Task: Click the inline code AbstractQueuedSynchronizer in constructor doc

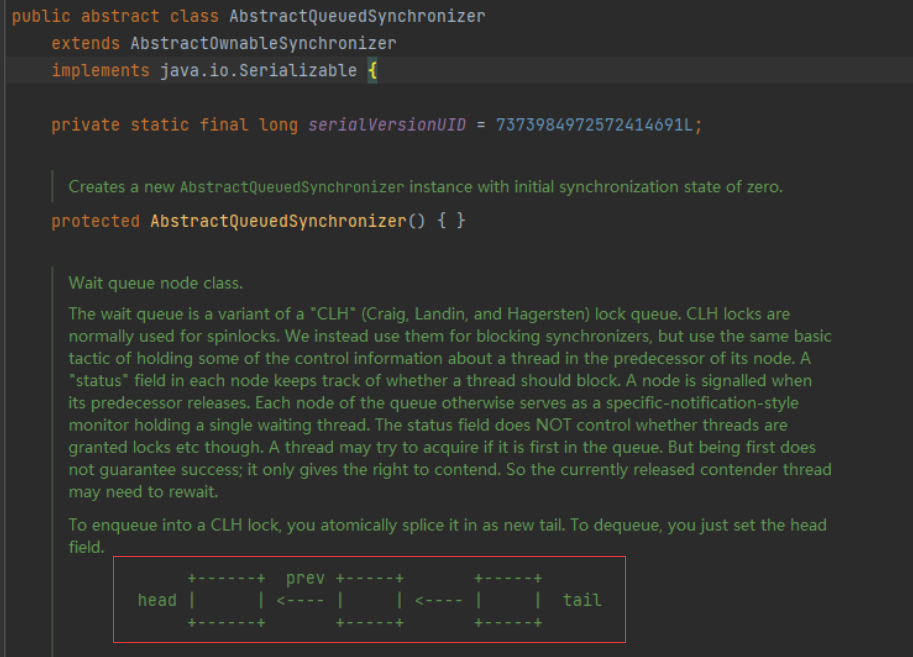Action: tap(292, 187)
